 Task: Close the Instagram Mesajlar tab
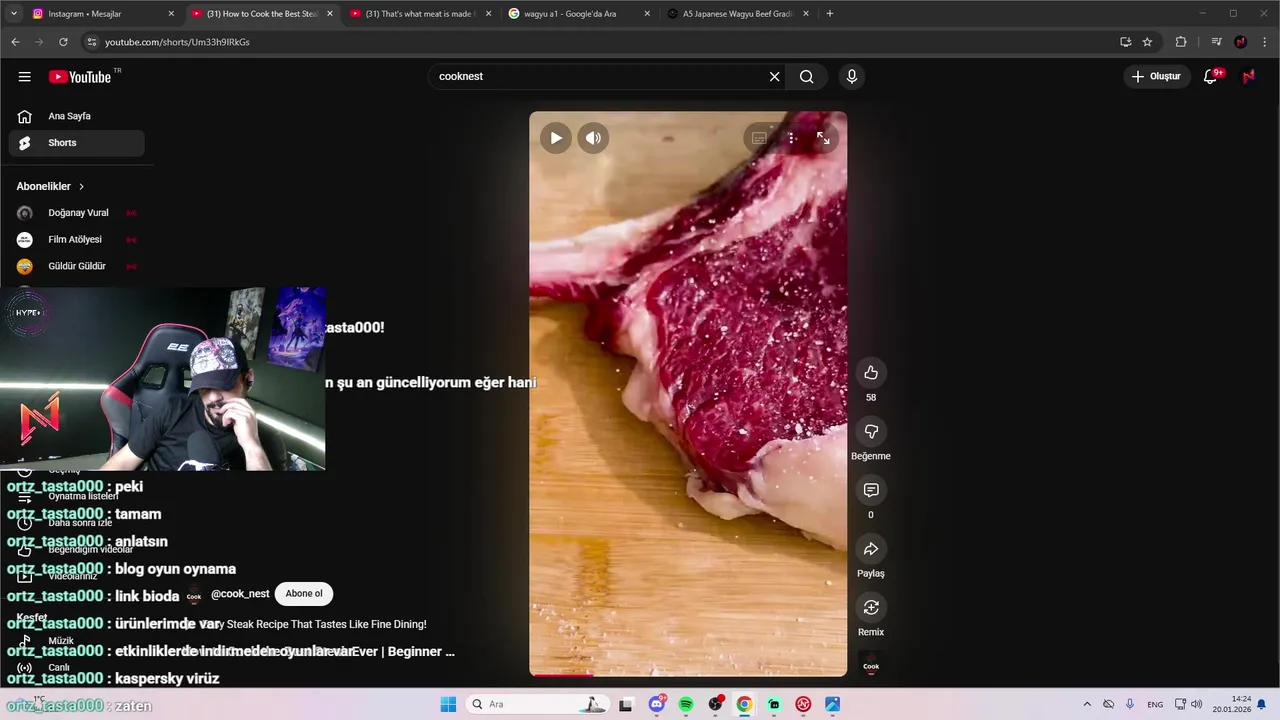171,14
